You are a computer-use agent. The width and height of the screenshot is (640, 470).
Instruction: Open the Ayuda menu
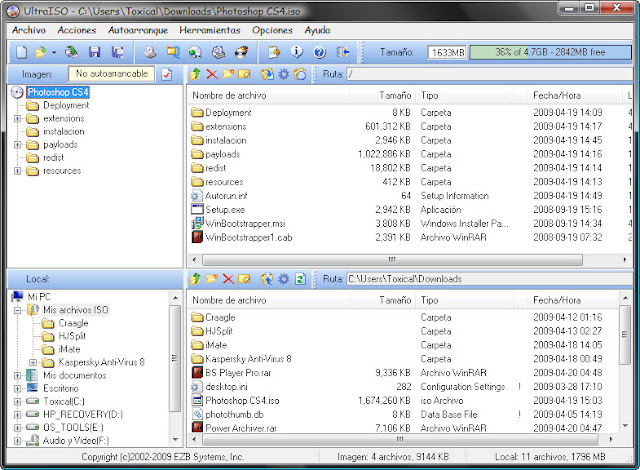tap(317, 30)
